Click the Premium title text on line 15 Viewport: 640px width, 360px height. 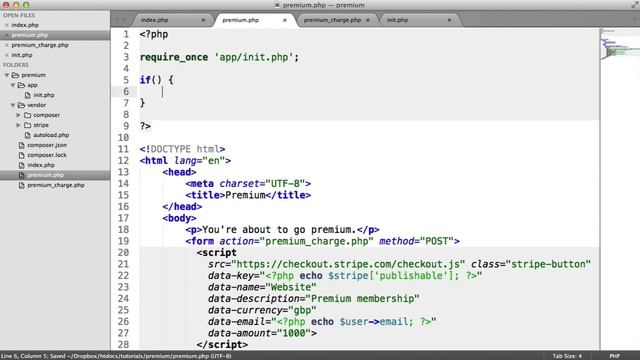click(245, 195)
